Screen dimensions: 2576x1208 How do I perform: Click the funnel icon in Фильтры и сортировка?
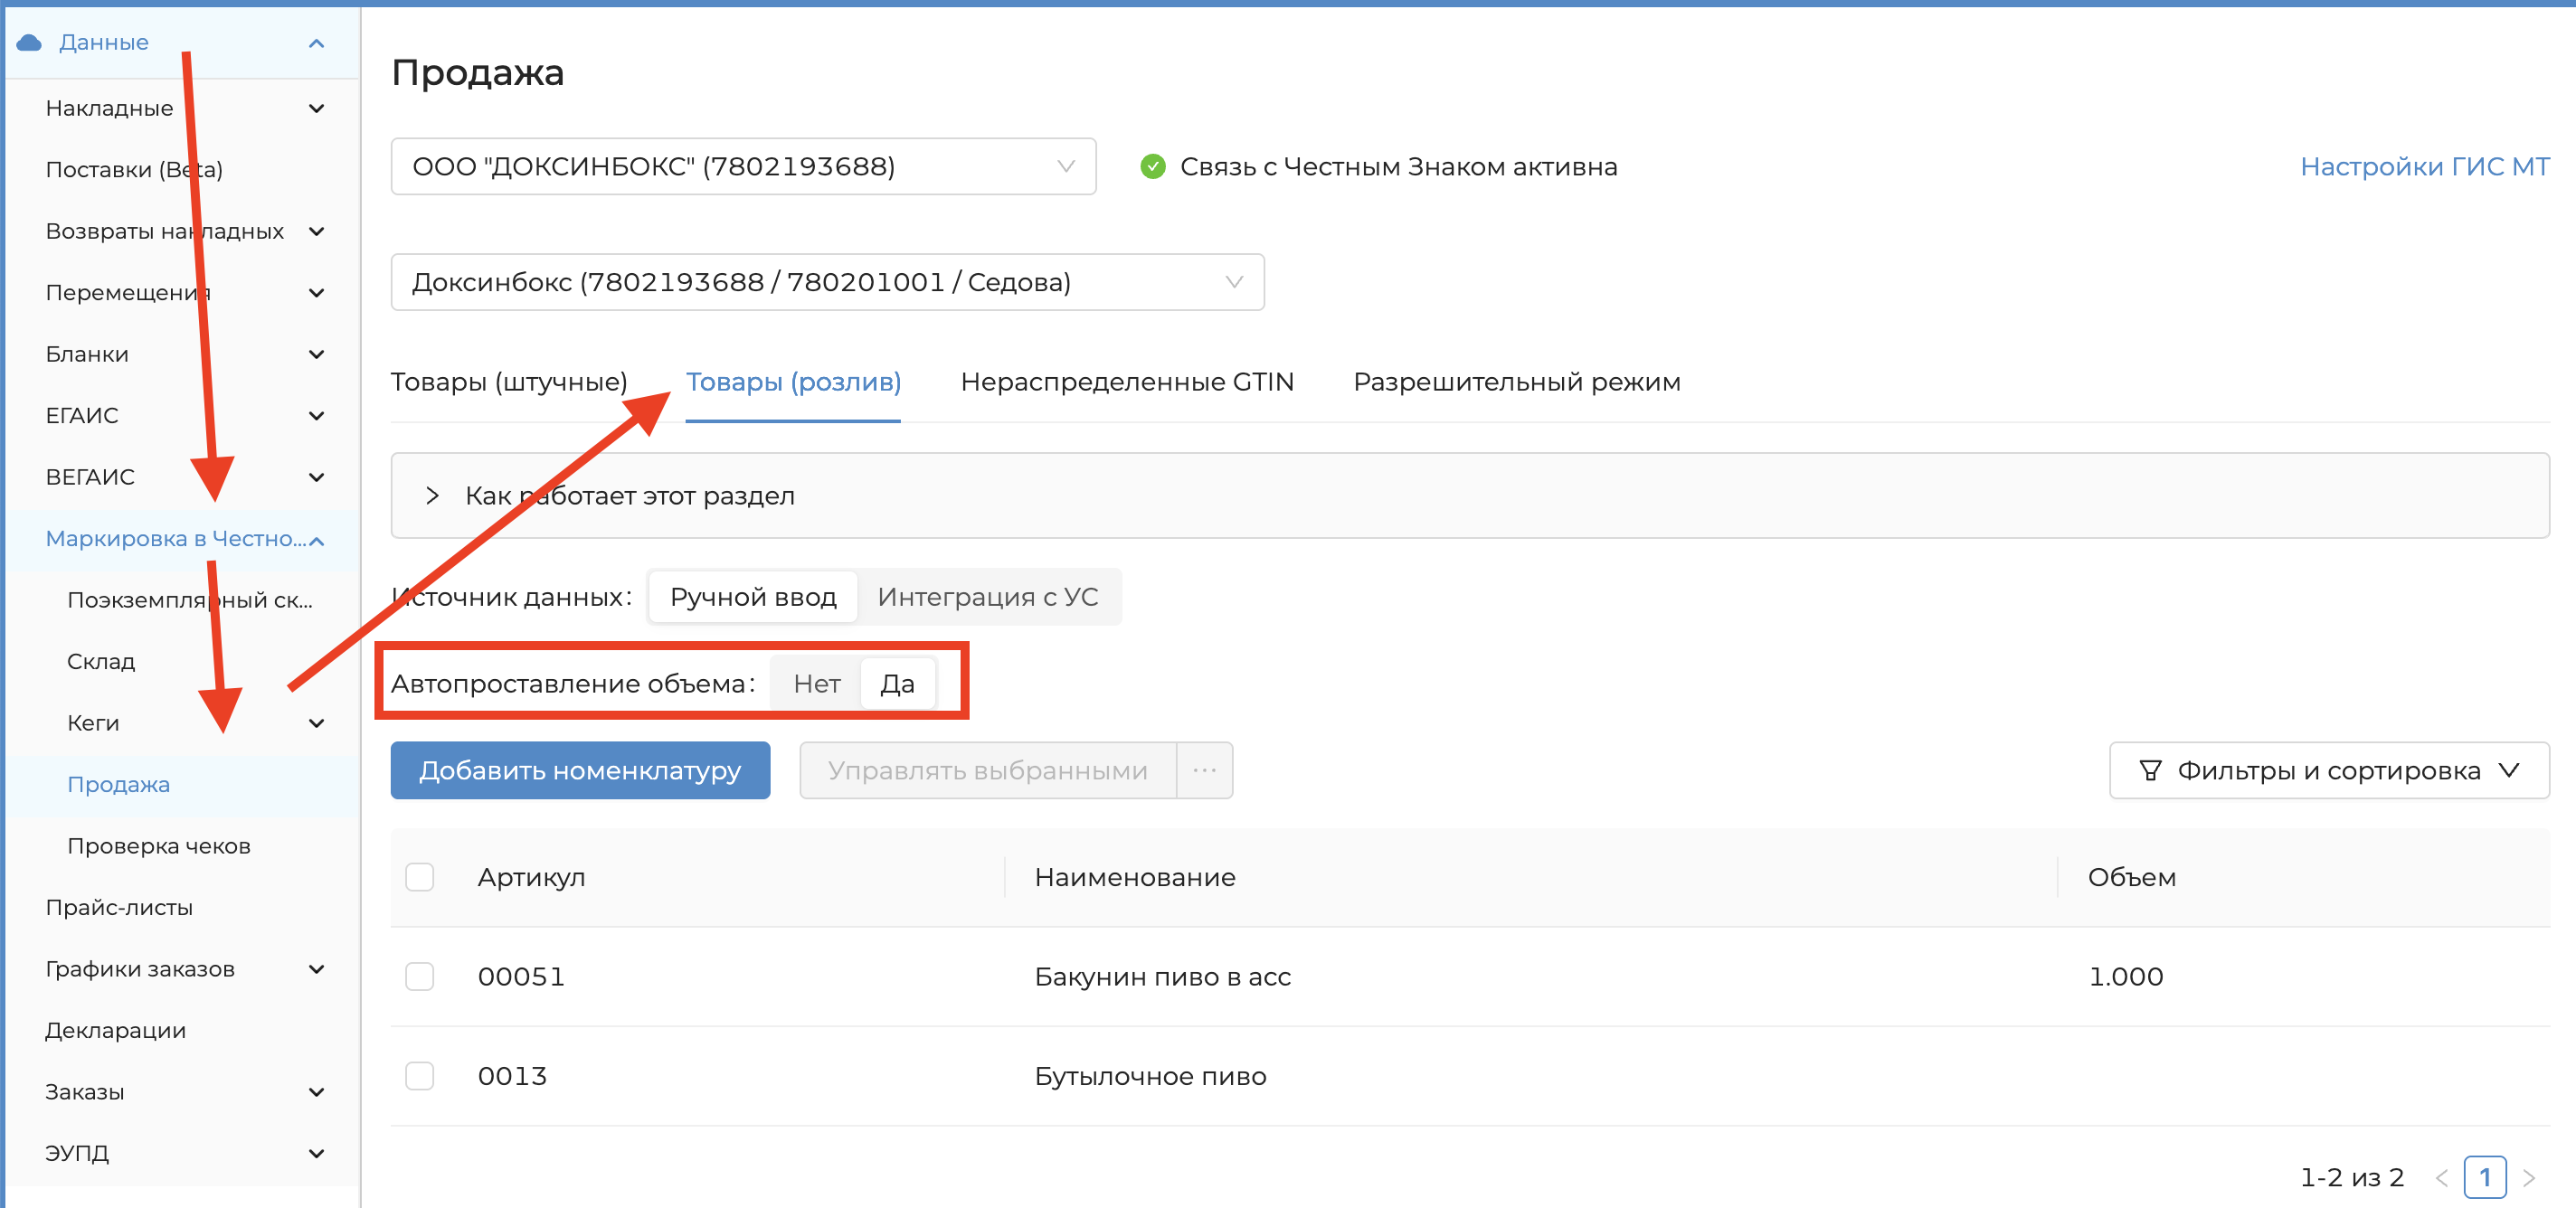pyautogui.click(x=2149, y=770)
